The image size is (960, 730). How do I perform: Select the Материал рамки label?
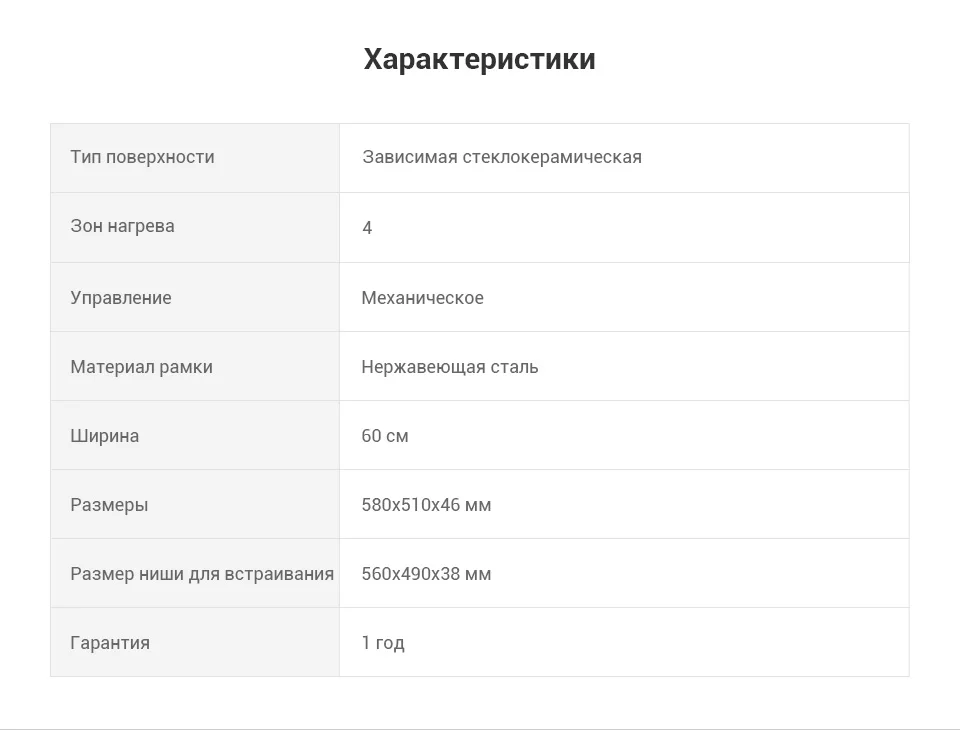(x=141, y=367)
